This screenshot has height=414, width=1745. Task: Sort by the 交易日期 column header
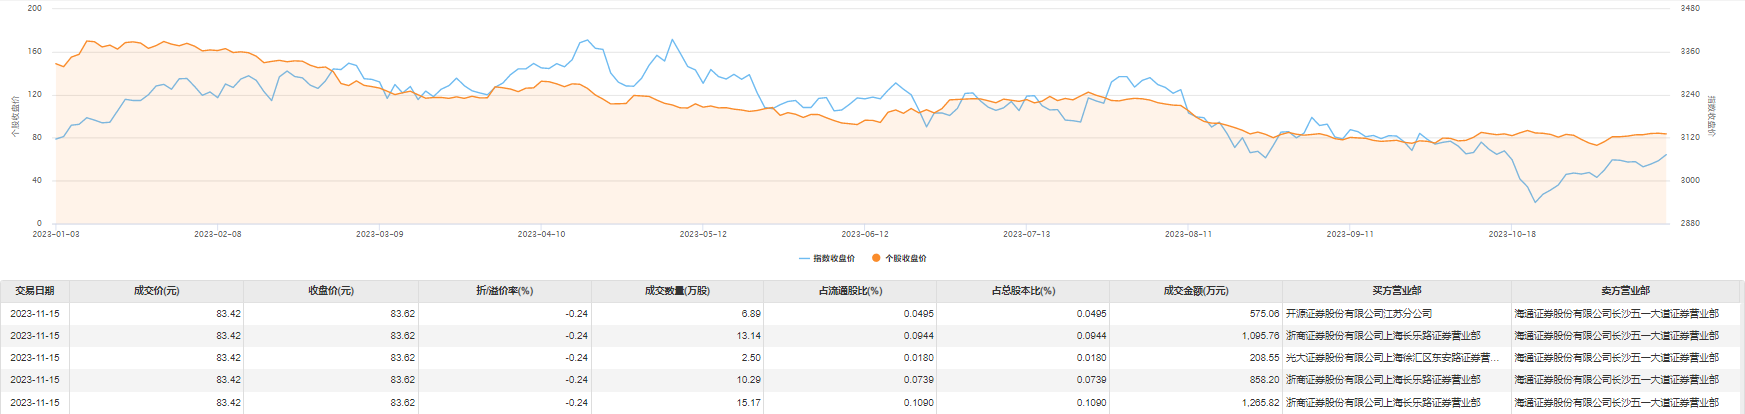[35, 291]
